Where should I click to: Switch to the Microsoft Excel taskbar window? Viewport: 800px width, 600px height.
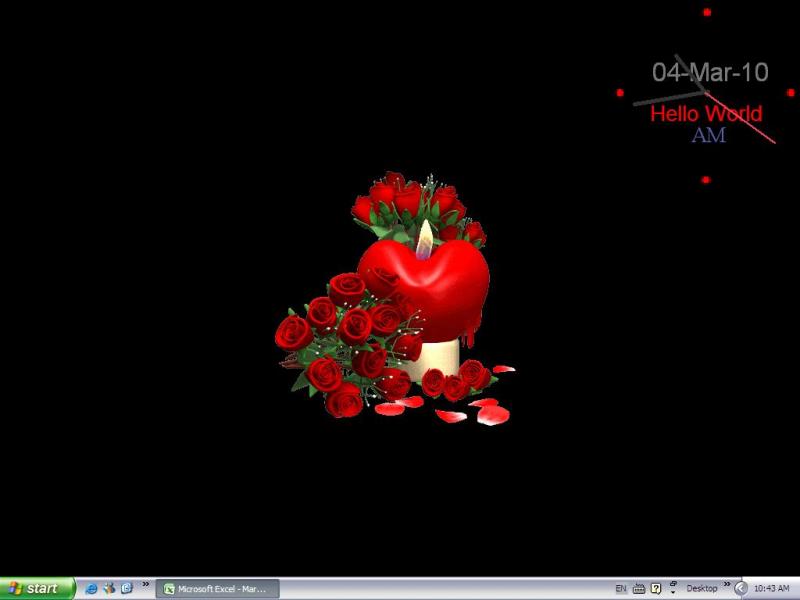(x=216, y=589)
